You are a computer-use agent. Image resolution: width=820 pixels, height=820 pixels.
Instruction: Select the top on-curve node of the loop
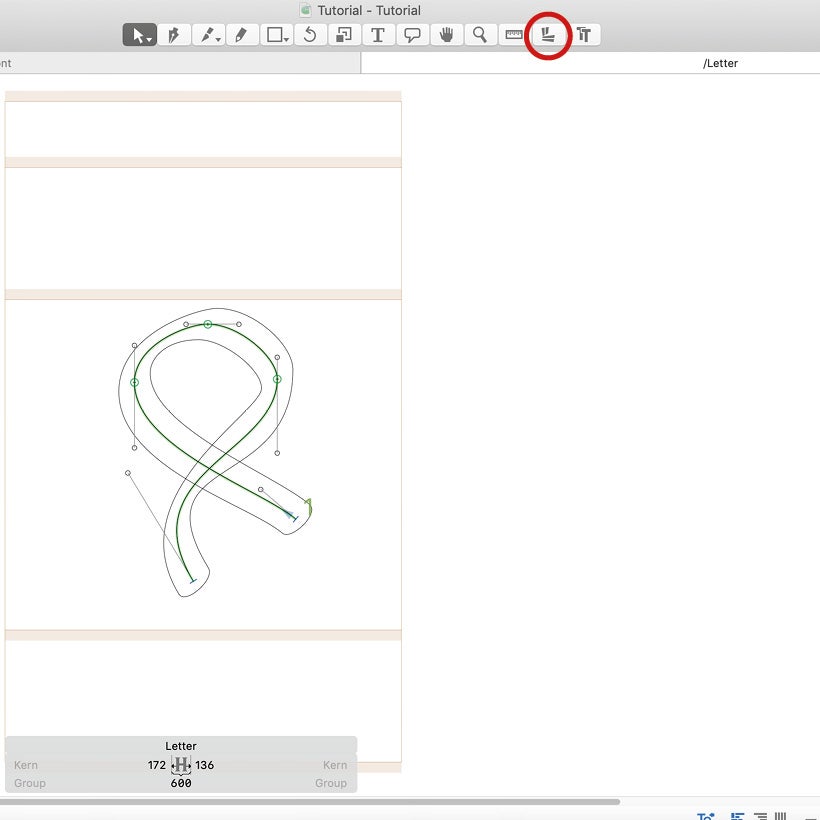click(x=208, y=324)
